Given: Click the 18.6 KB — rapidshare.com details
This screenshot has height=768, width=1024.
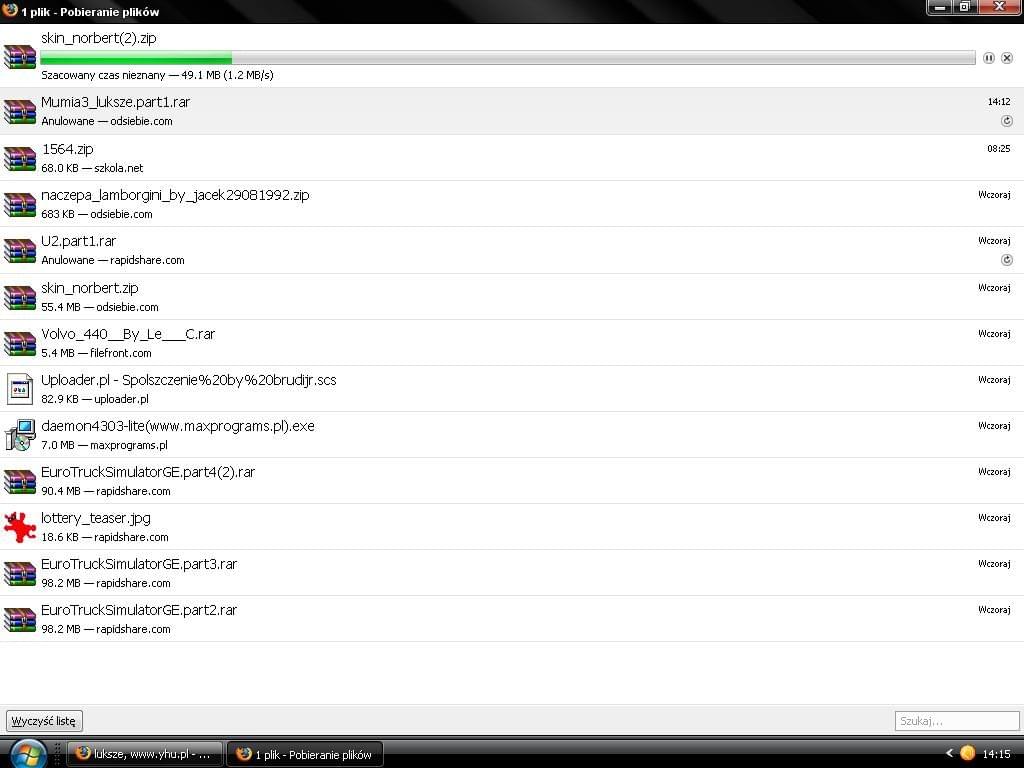Looking at the screenshot, I should pos(105,537).
